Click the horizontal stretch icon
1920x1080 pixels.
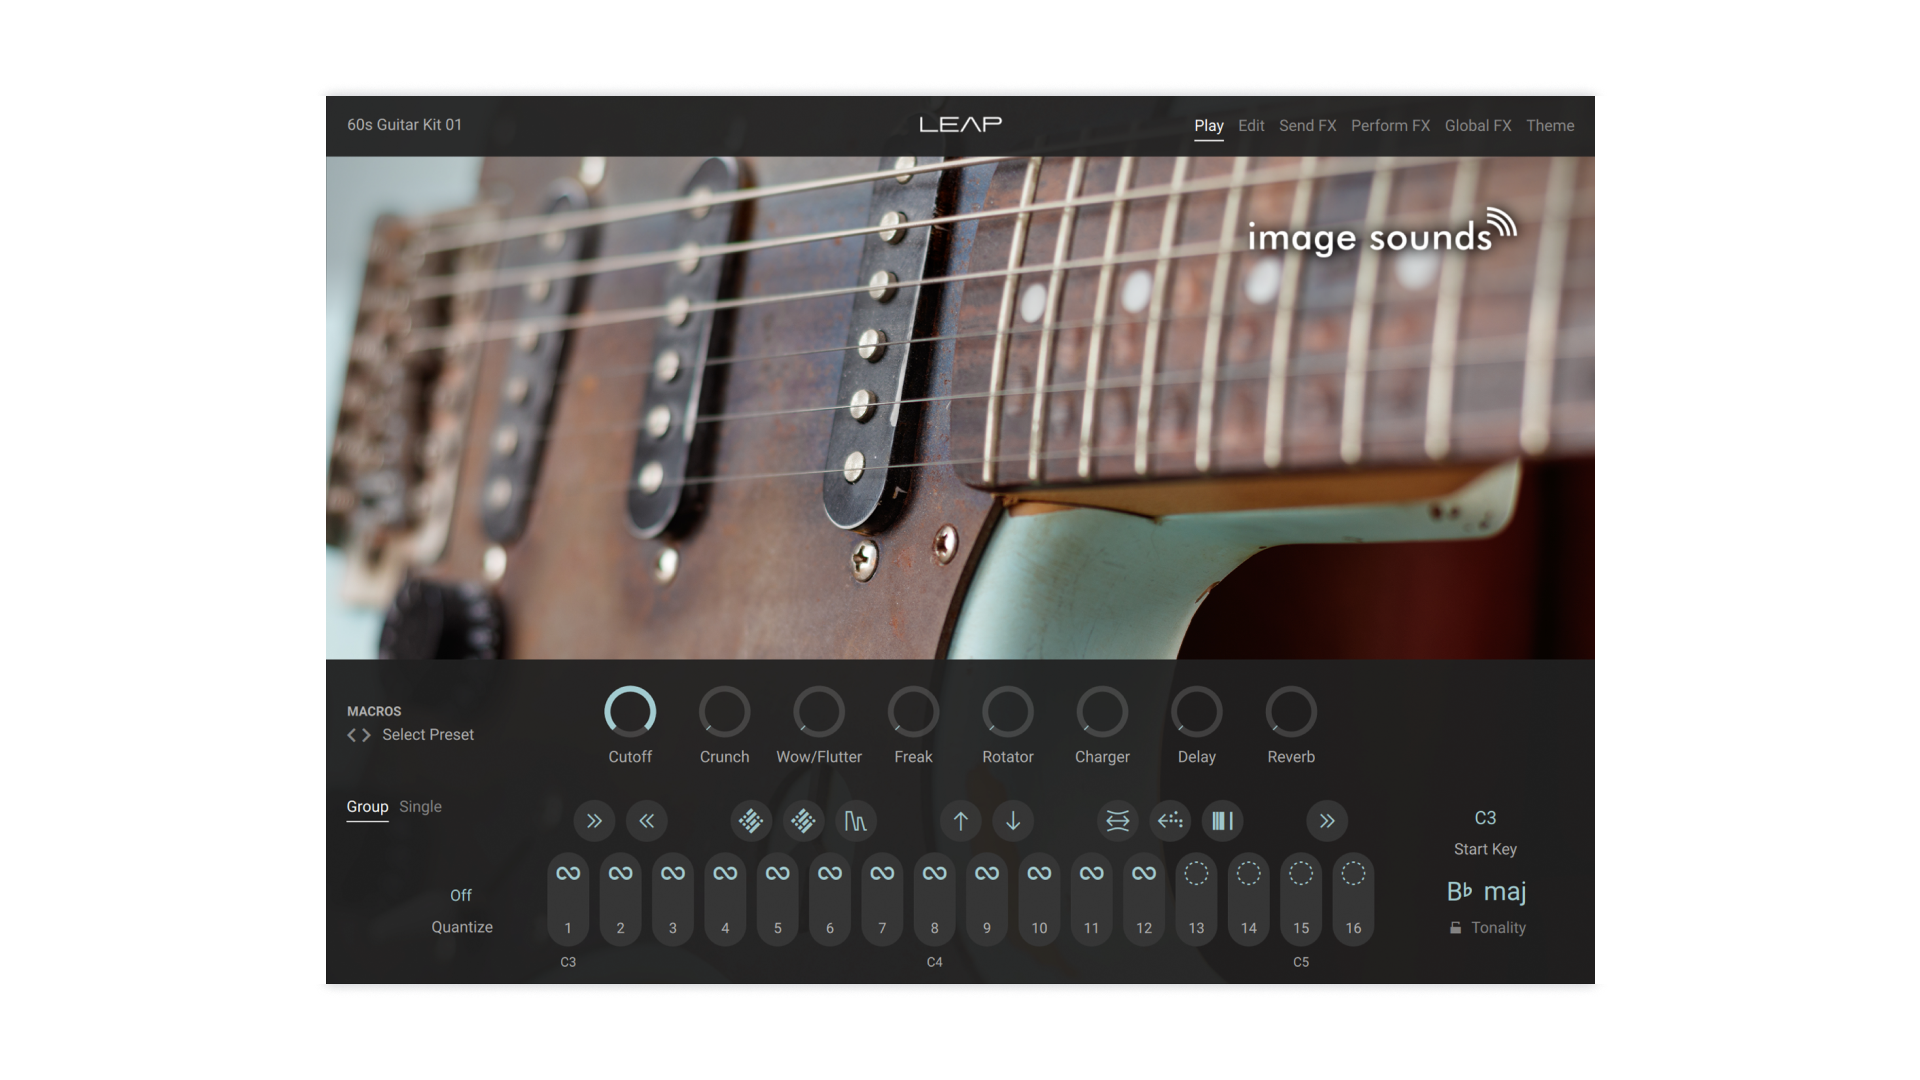(1117, 820)
